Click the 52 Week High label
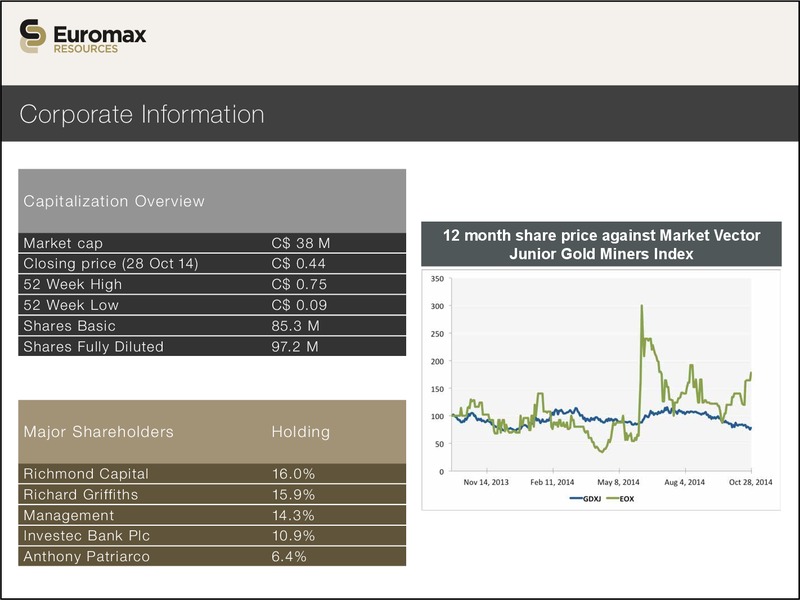The width and height of the screenshot is (800, 600). click(x=72, y=284)
